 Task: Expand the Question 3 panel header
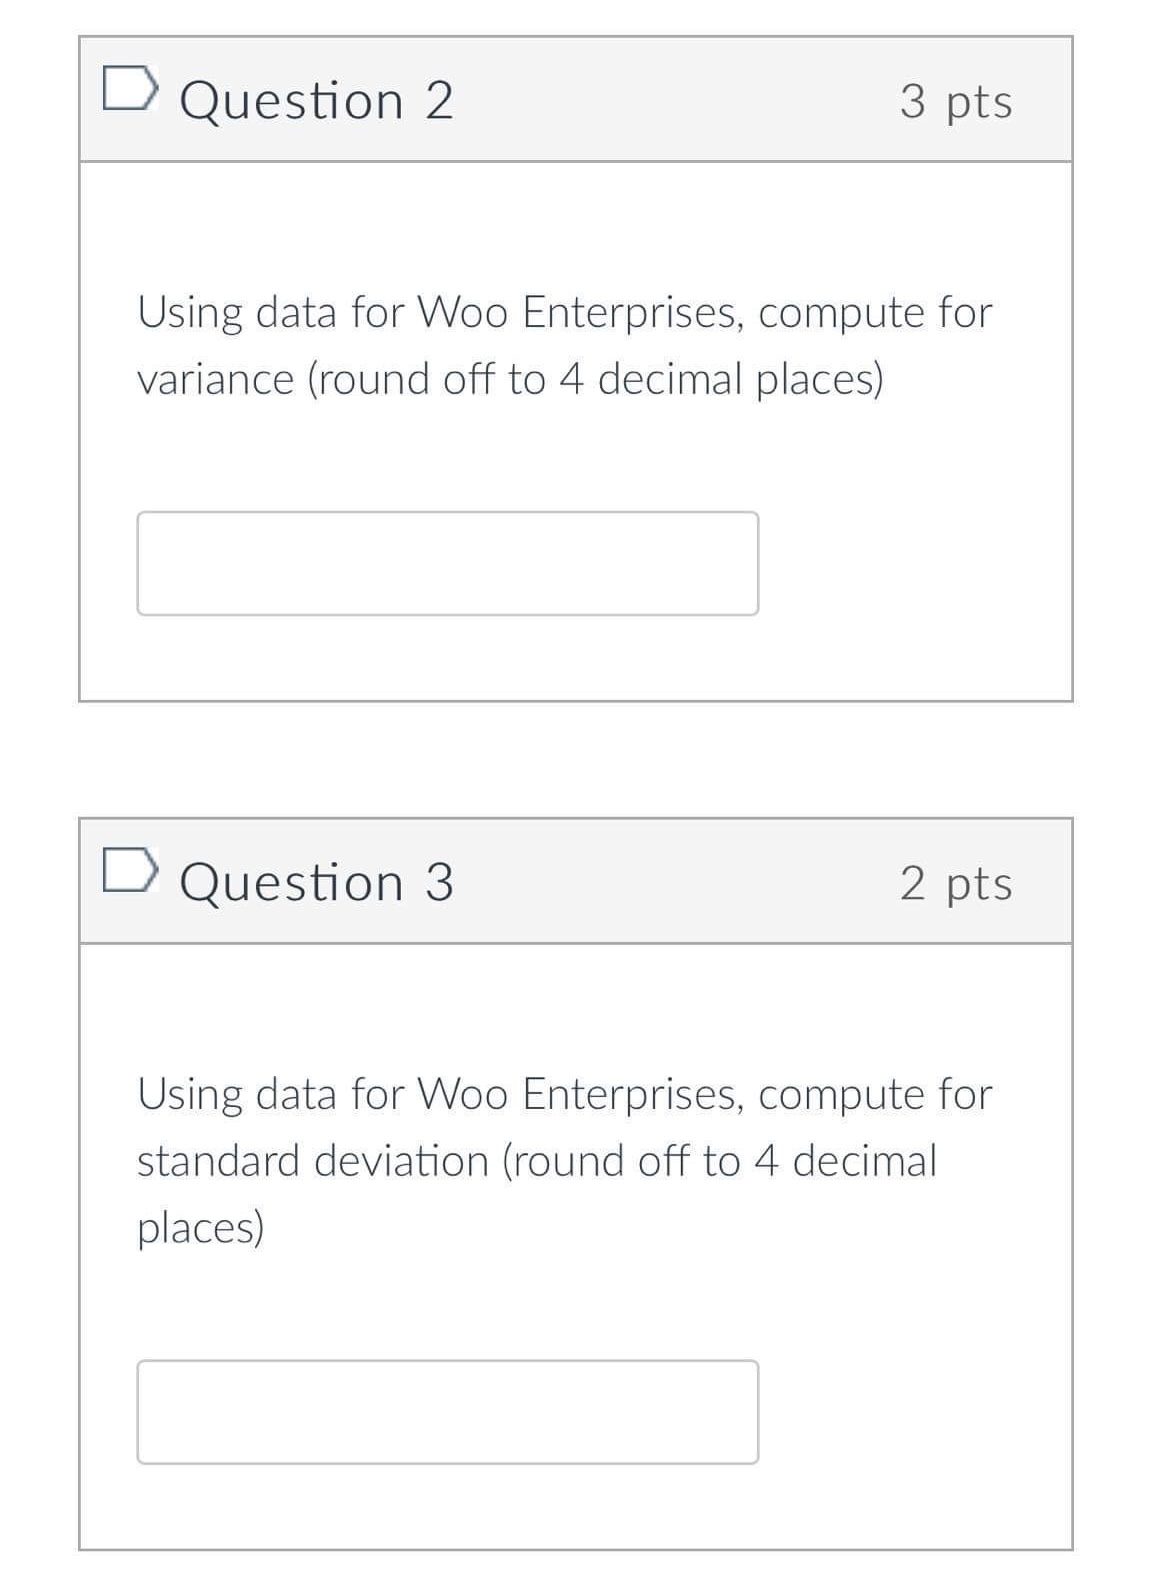click(x=575, y=881)
